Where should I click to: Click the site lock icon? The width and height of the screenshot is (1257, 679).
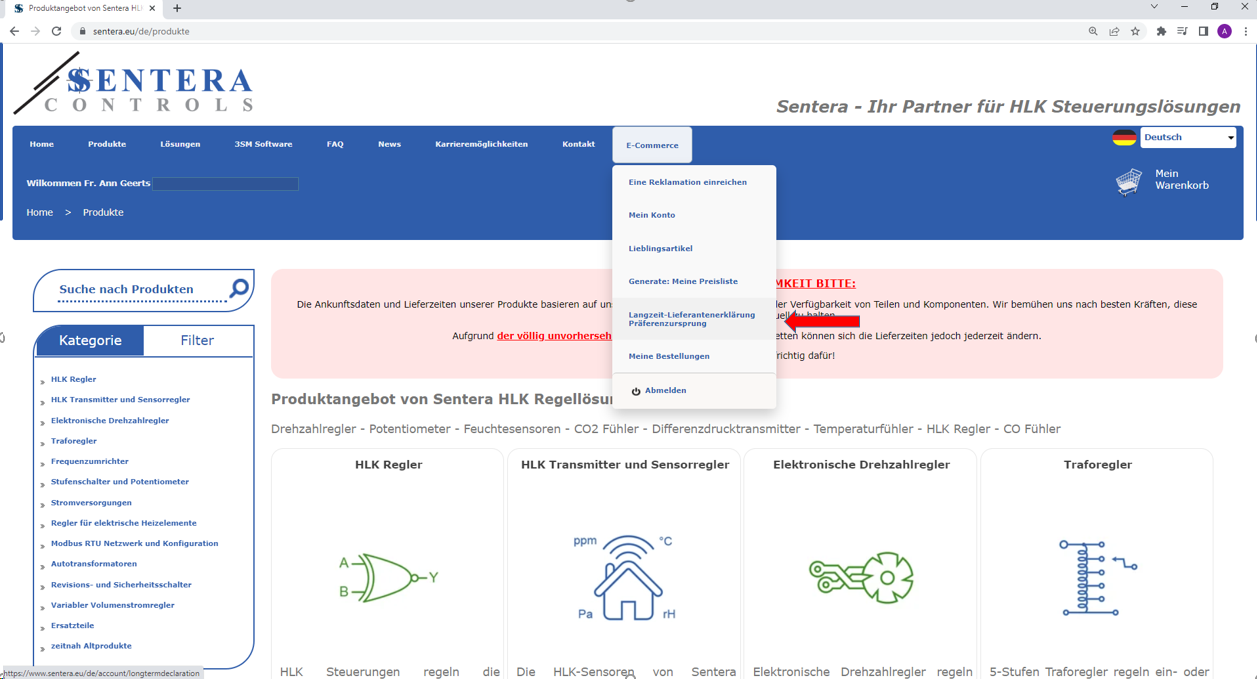click(83, 31)
